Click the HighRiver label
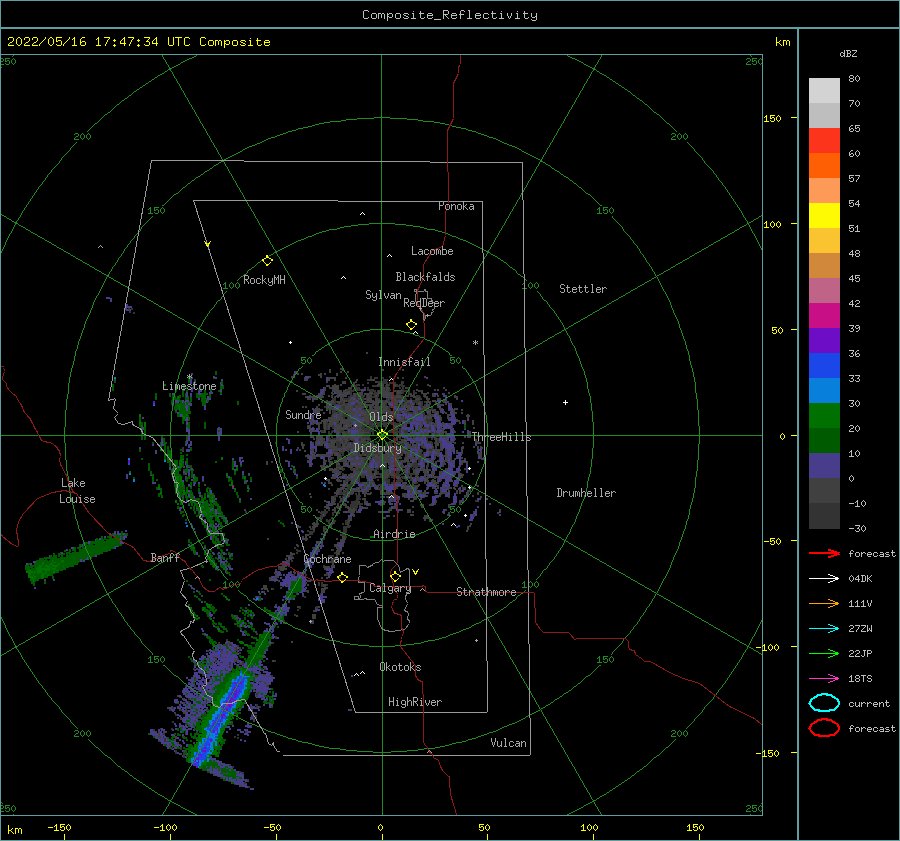Image resolution: width=900 pixels, height=841 pixels. click(x=415, y=702)
